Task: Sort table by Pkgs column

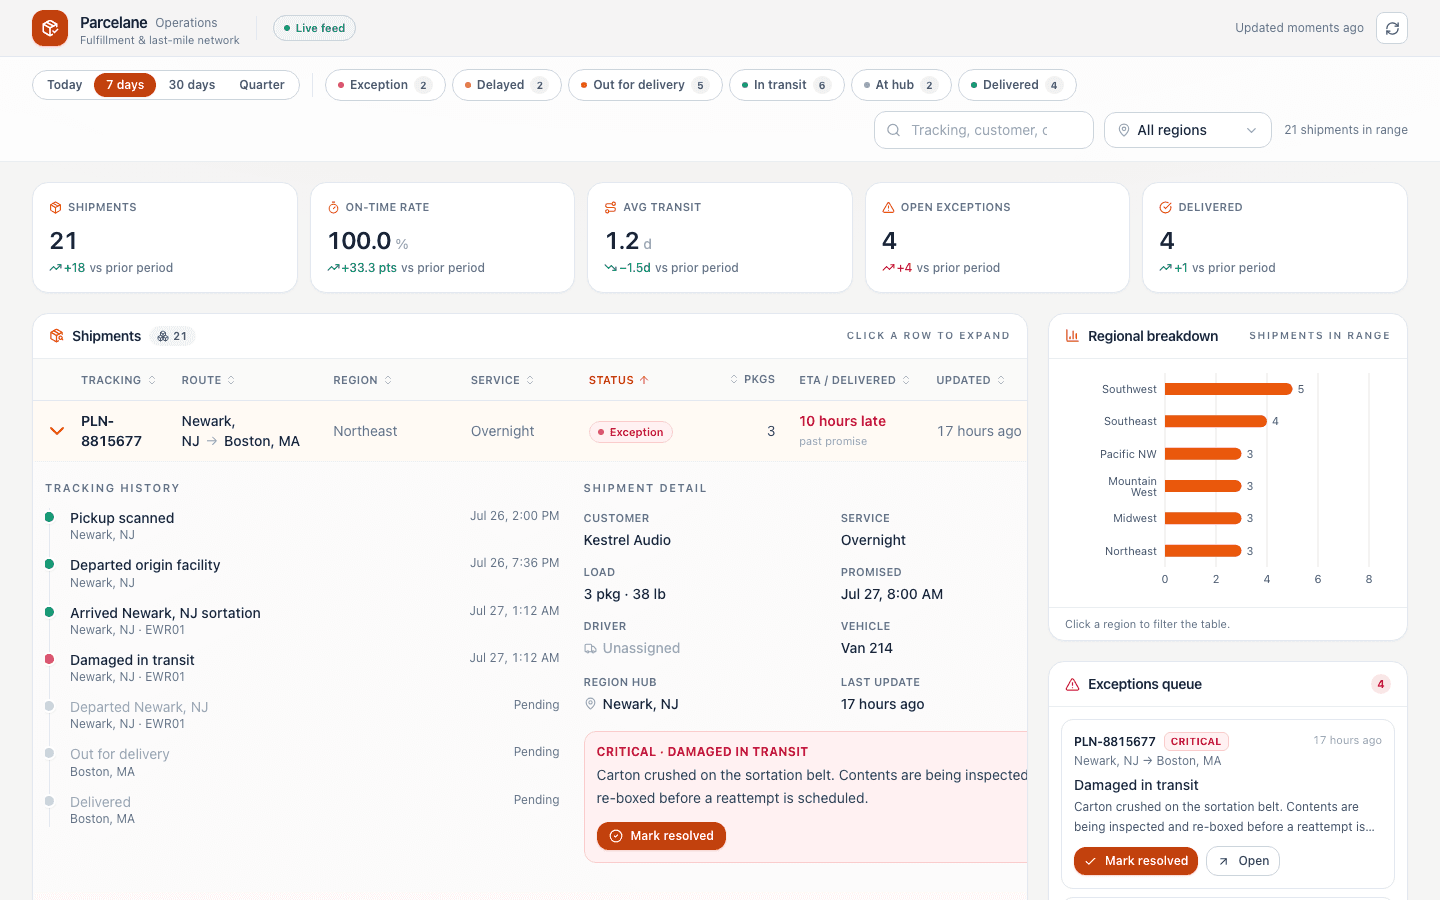Action: [x=752, y=379]
